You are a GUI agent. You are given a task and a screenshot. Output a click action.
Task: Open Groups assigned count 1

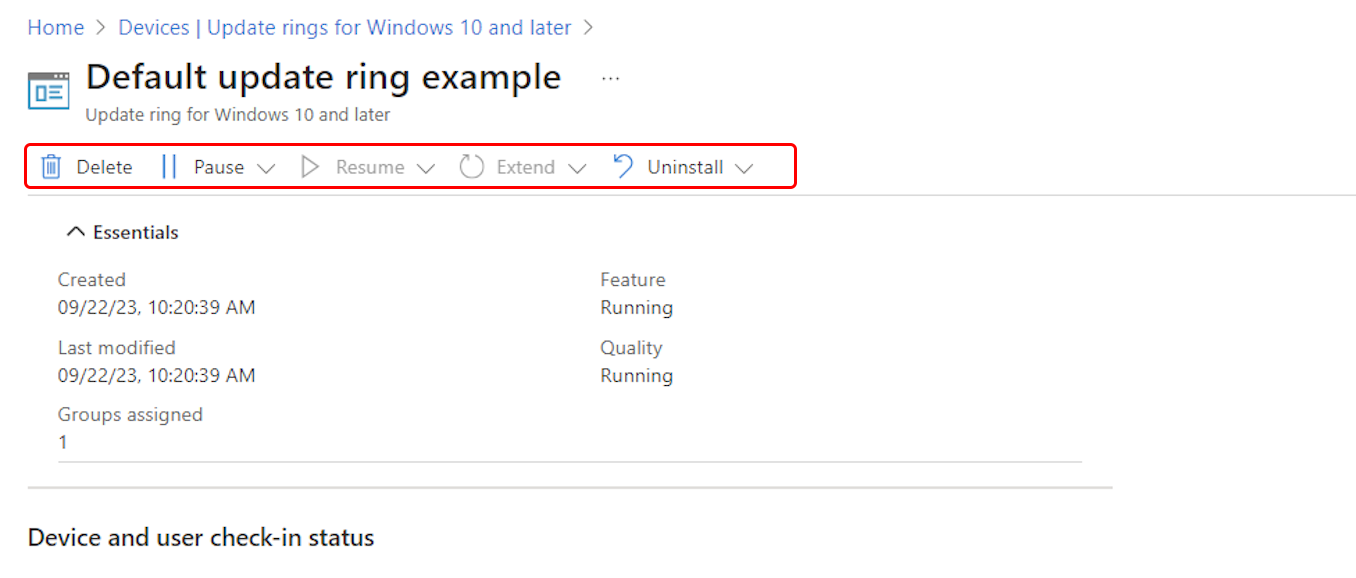coord(63,442)
